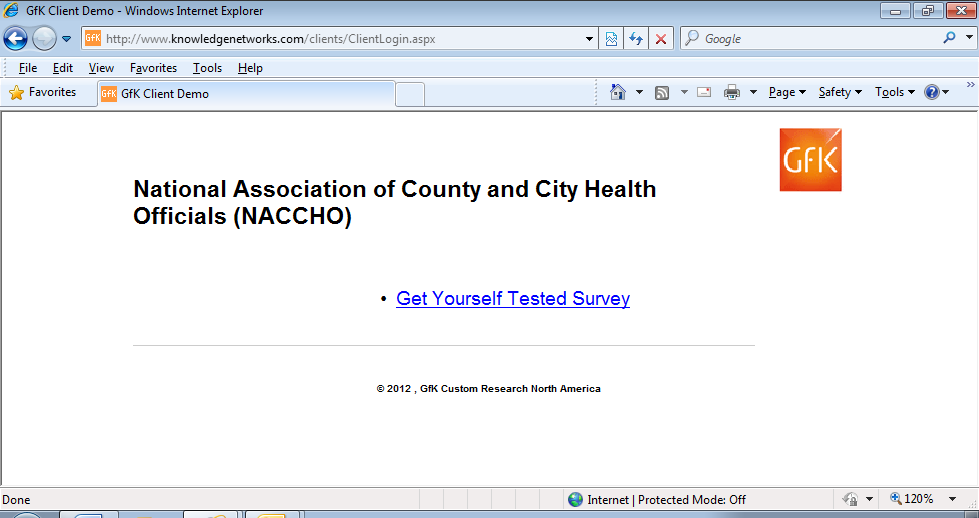
Task: Click the search magnifier button
Action: [949, 37]
